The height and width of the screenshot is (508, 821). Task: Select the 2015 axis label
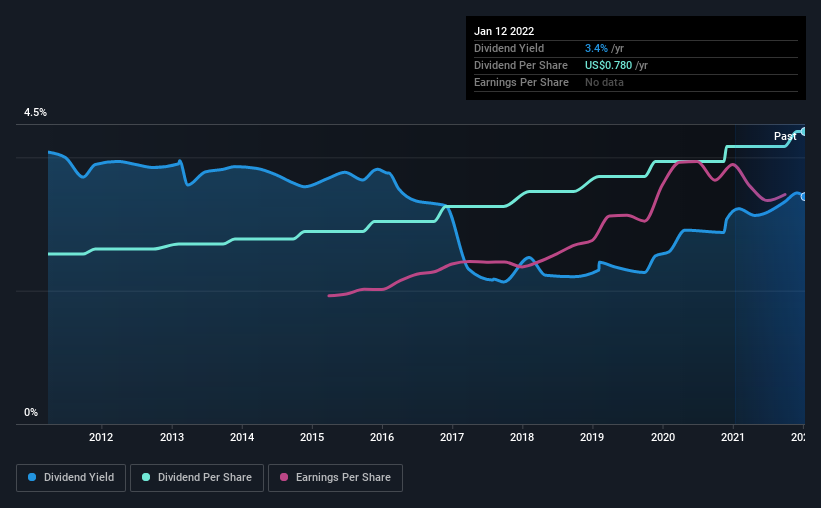point(312,437)
